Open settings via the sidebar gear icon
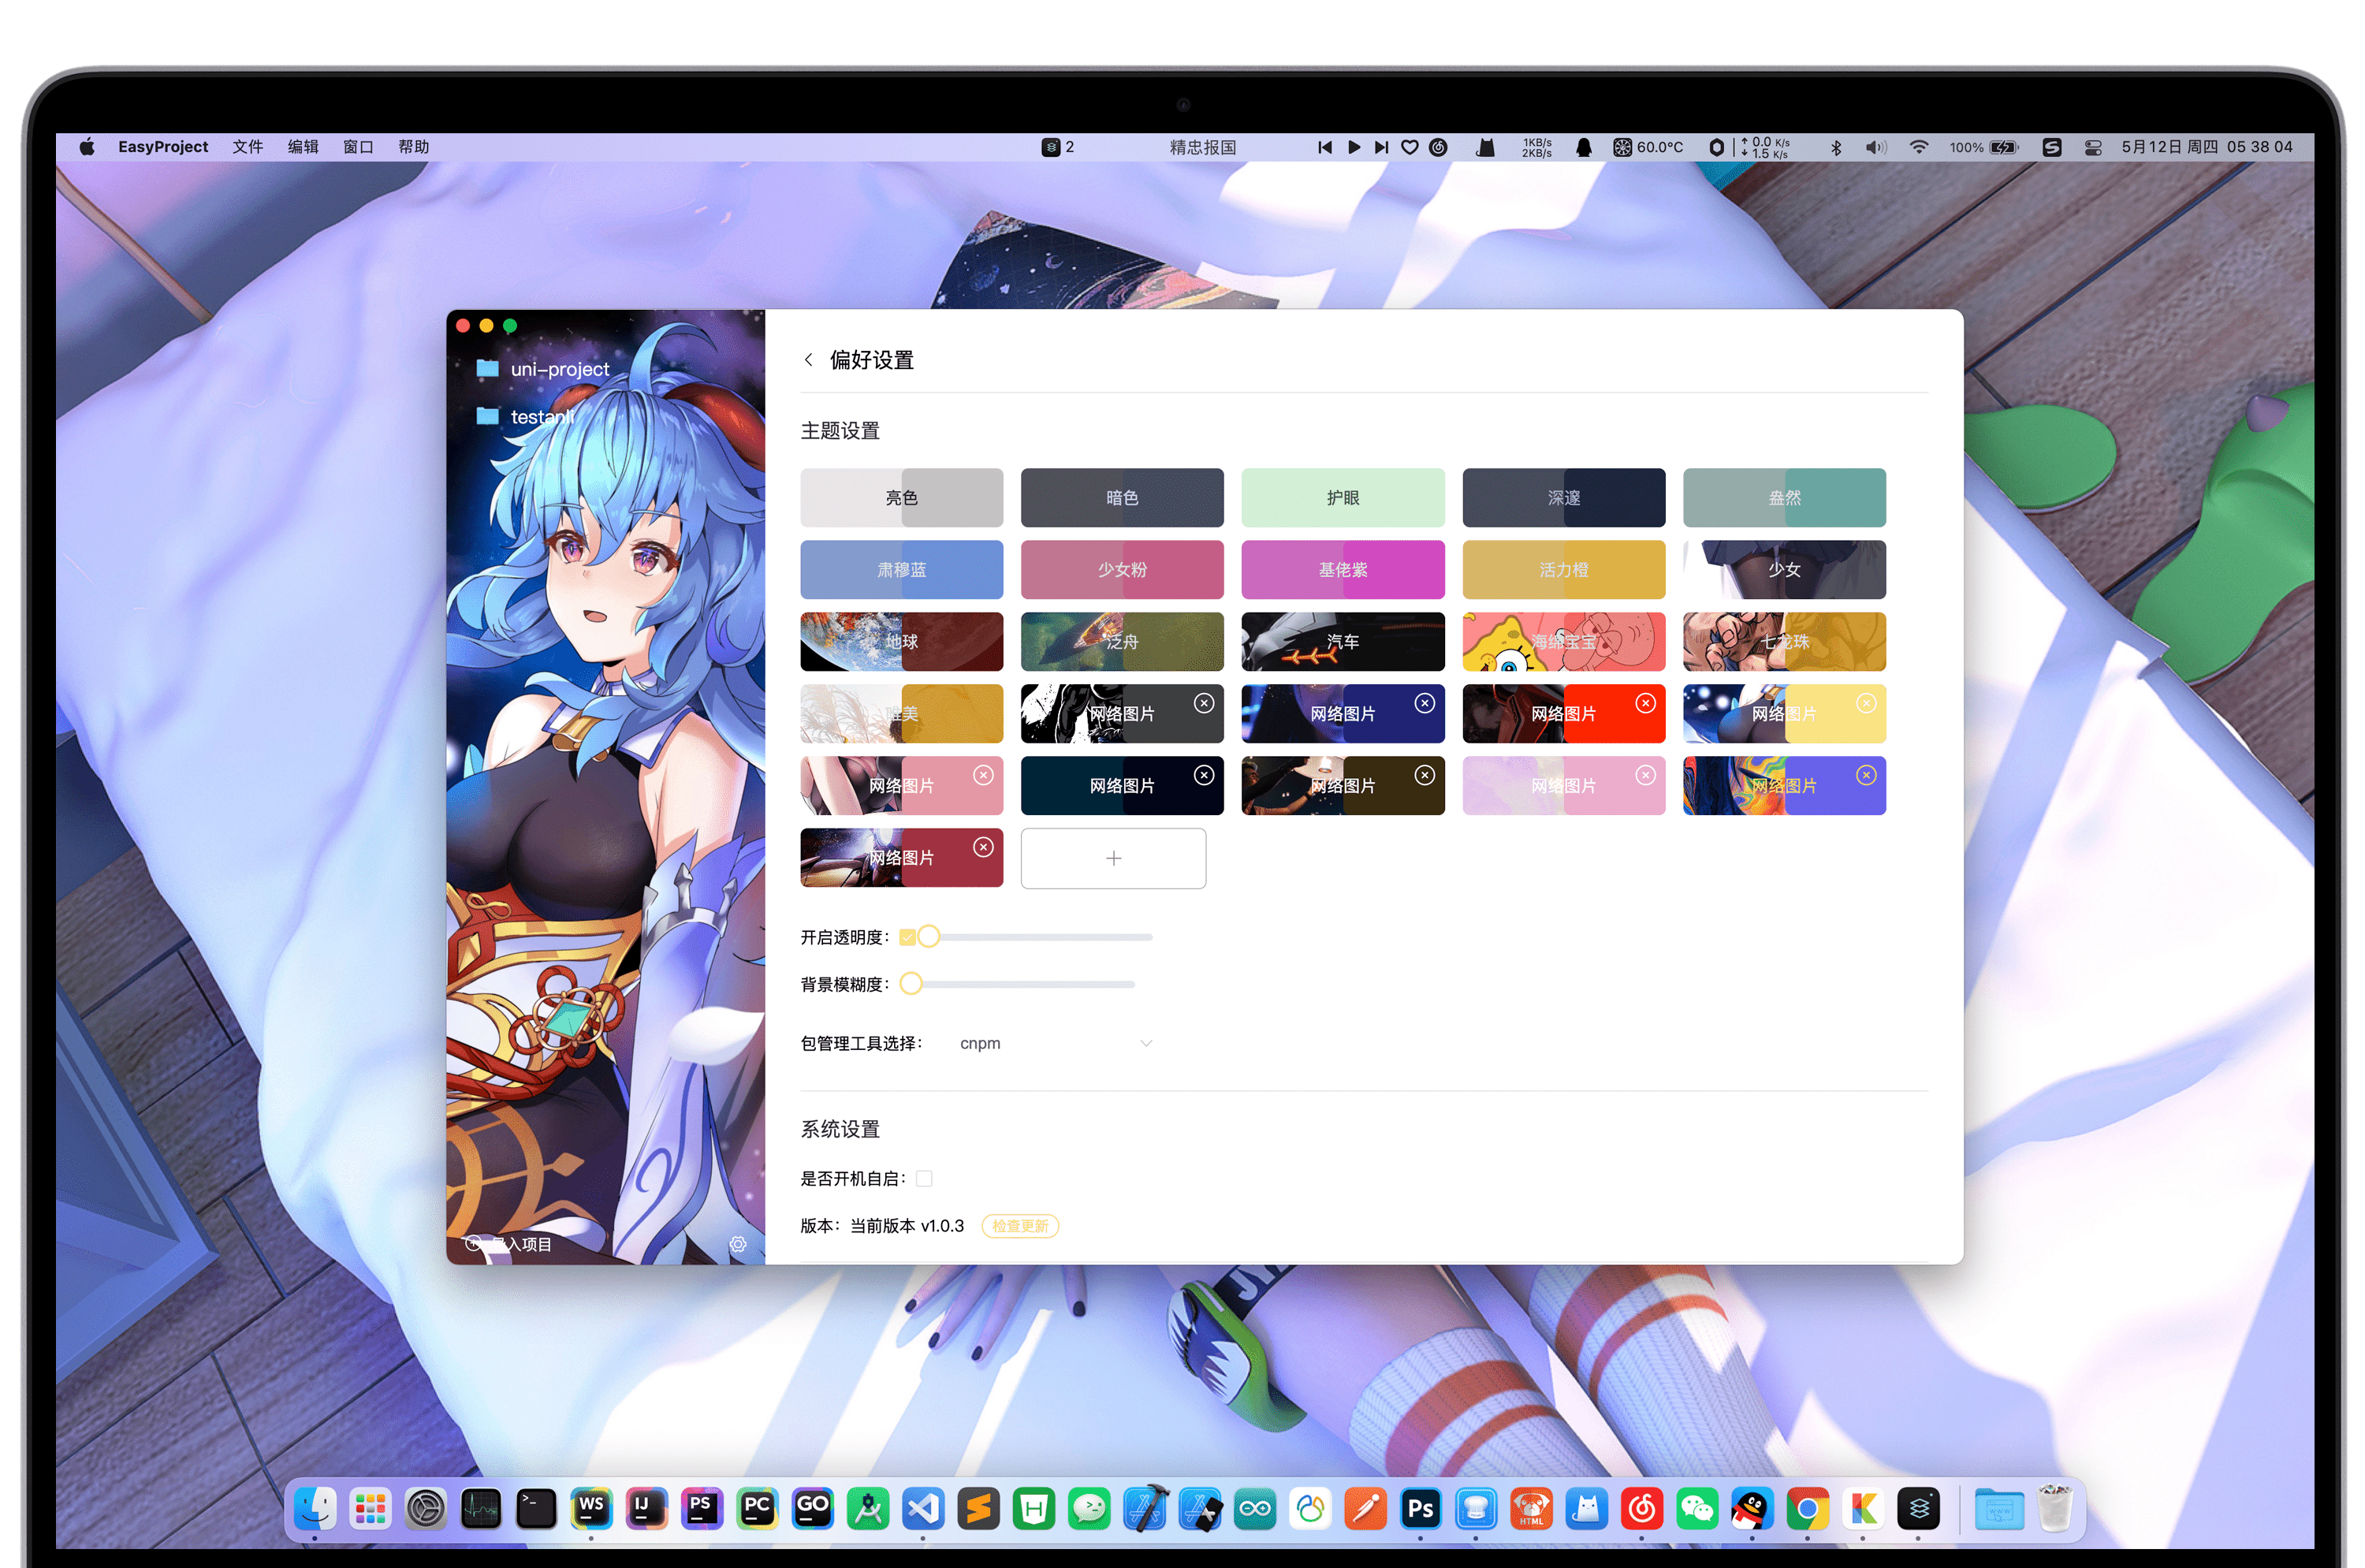 [x=738, y=1244]
